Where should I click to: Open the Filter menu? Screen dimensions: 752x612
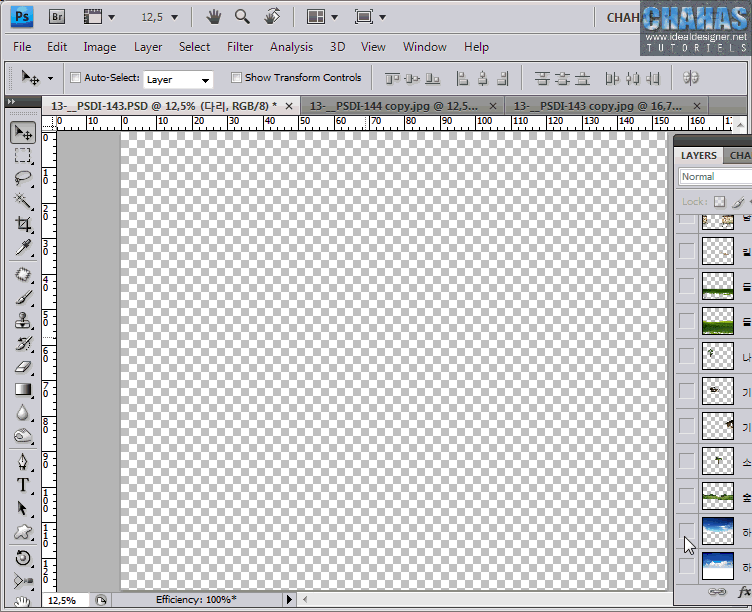tap(240, 47)
